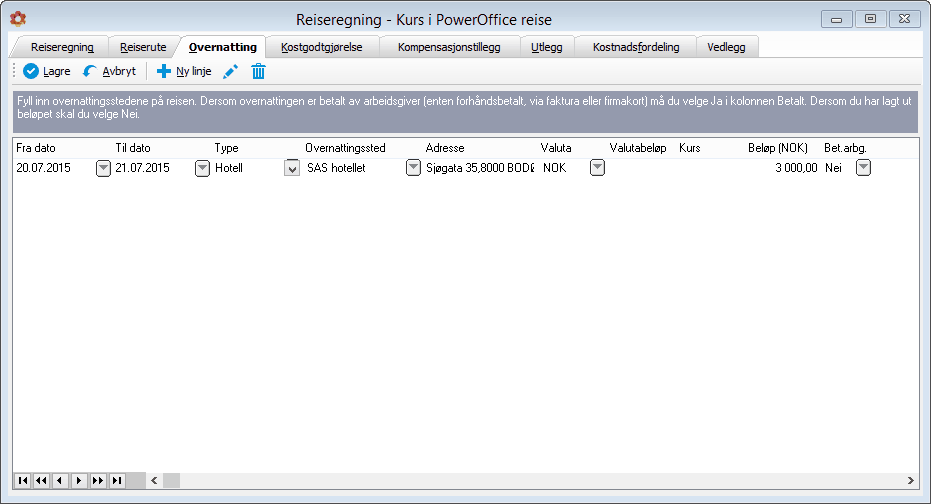Click the Overnattingssted column header

[x=345, y=148]
